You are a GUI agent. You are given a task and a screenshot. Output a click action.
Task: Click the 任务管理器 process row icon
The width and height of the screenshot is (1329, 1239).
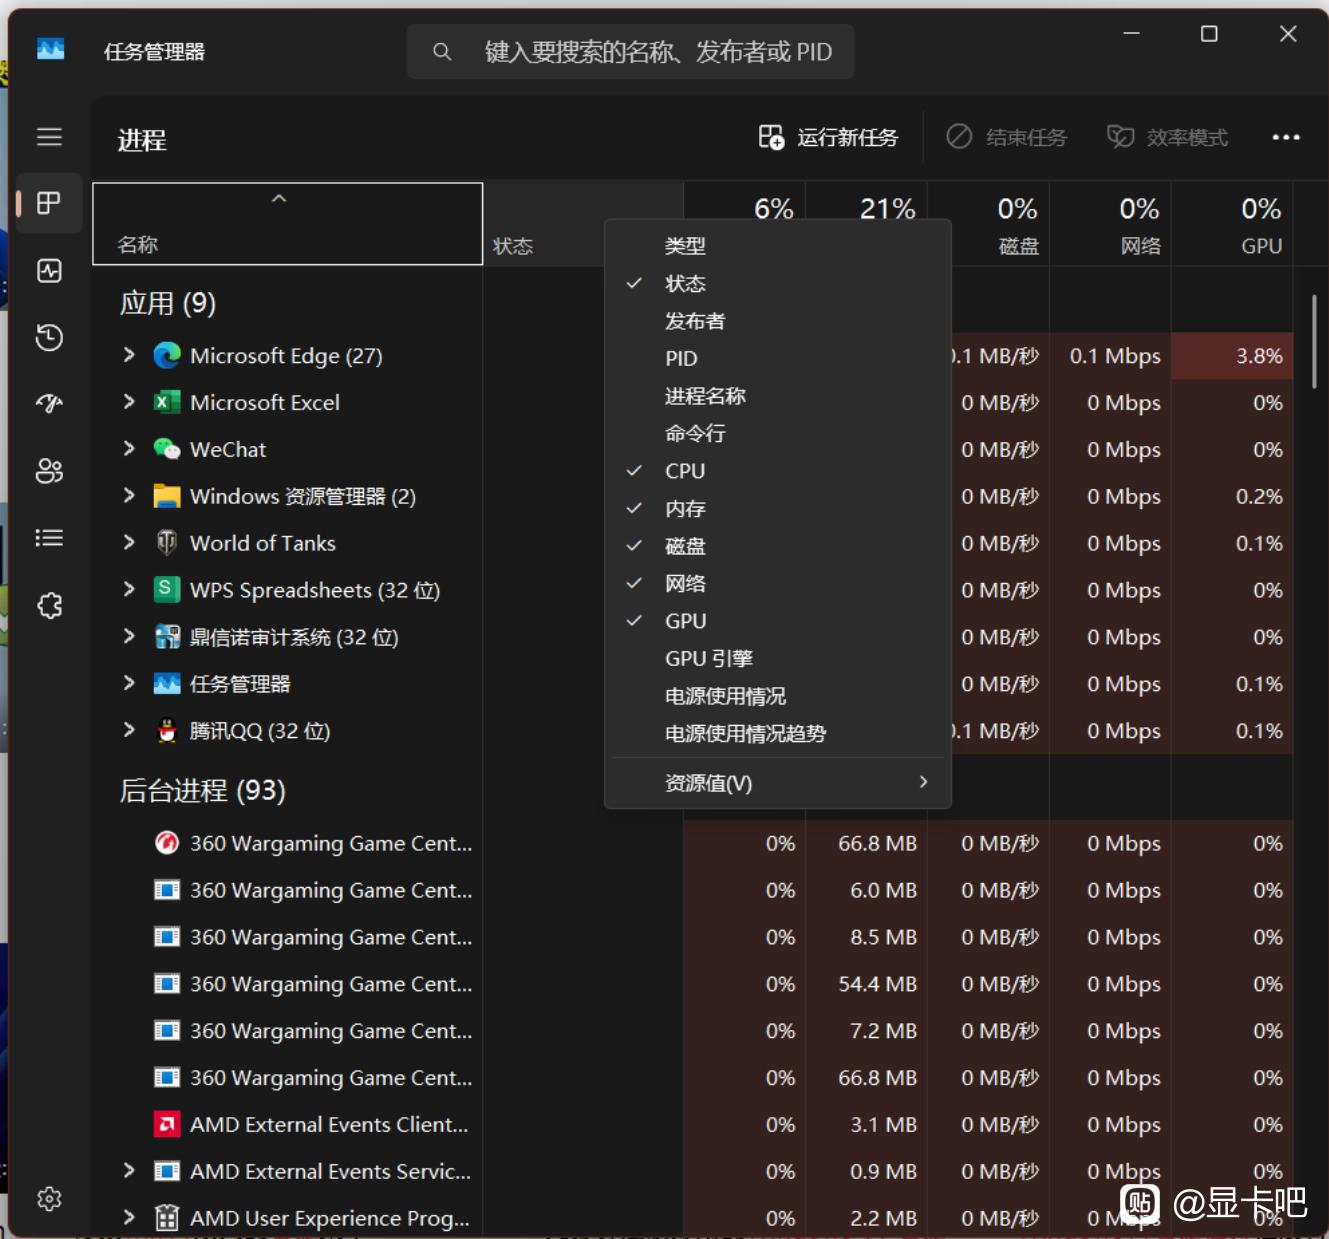[167, 684]
